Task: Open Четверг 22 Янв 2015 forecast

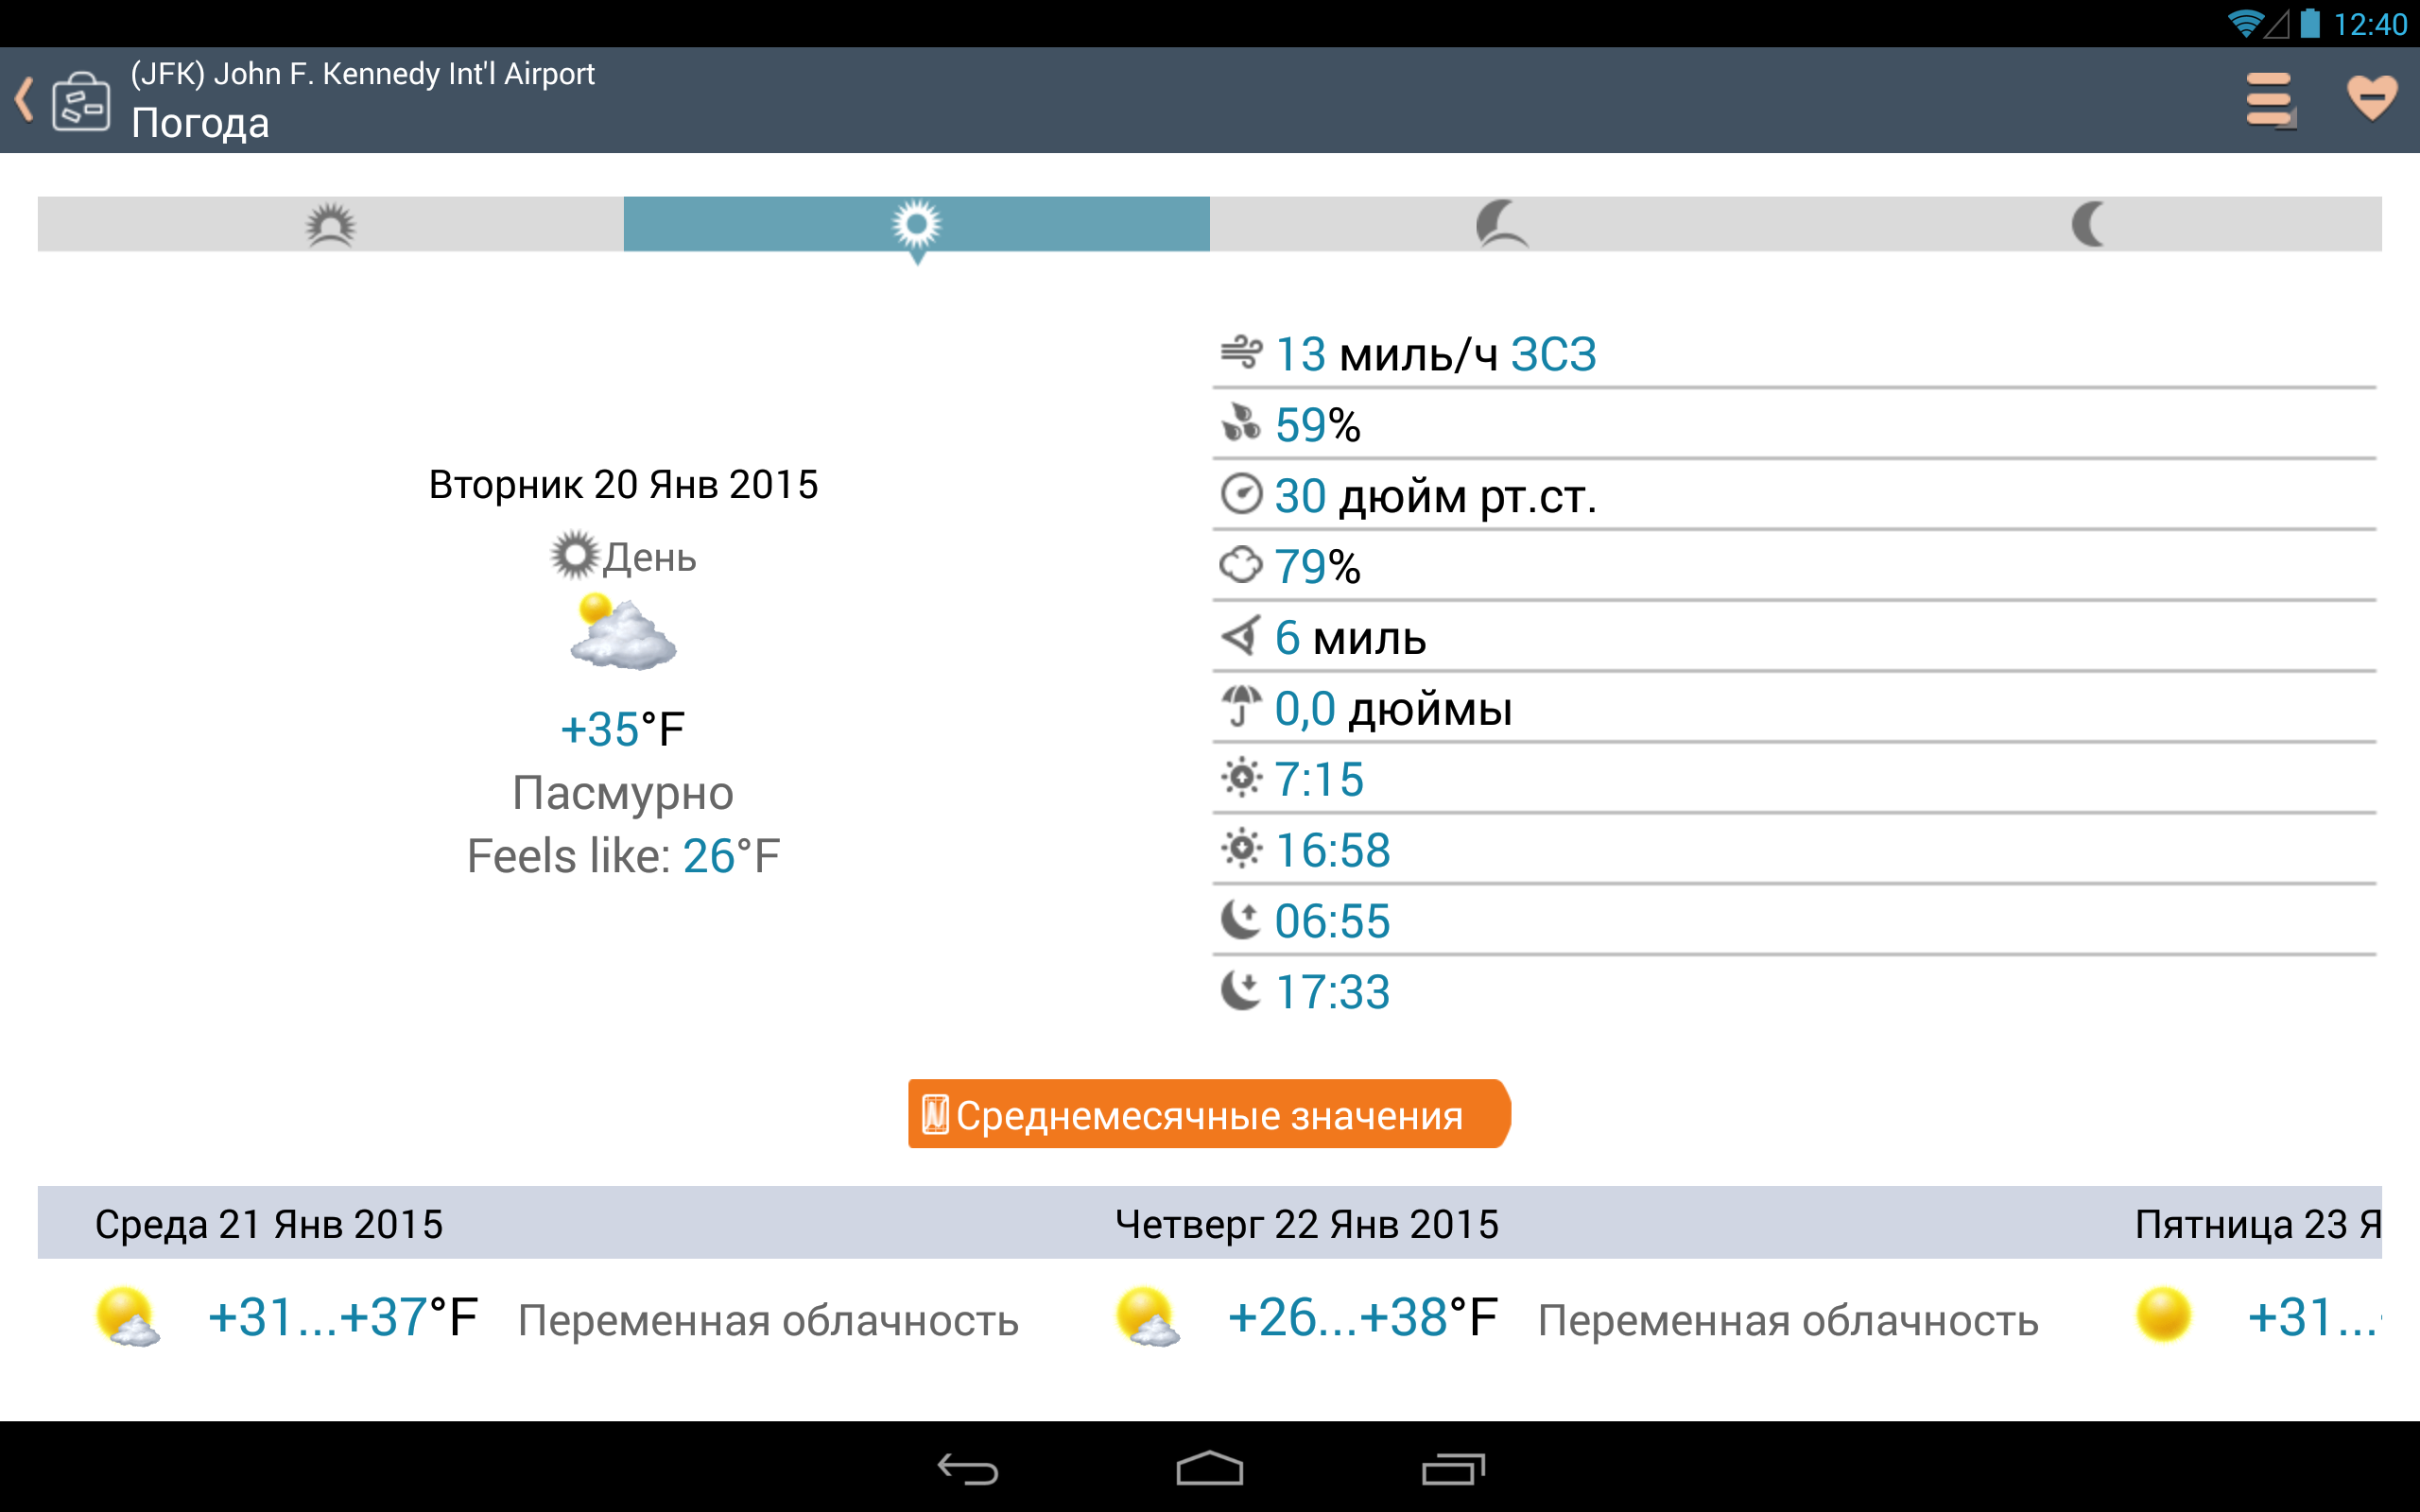Action: tap(1306, 1224)
